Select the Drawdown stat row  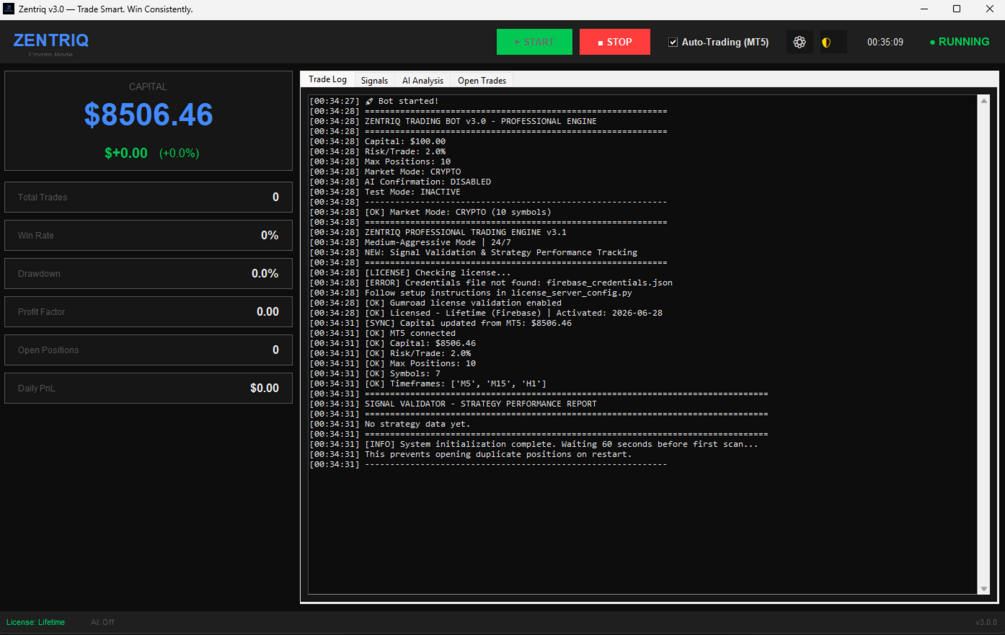pos(148,274)
